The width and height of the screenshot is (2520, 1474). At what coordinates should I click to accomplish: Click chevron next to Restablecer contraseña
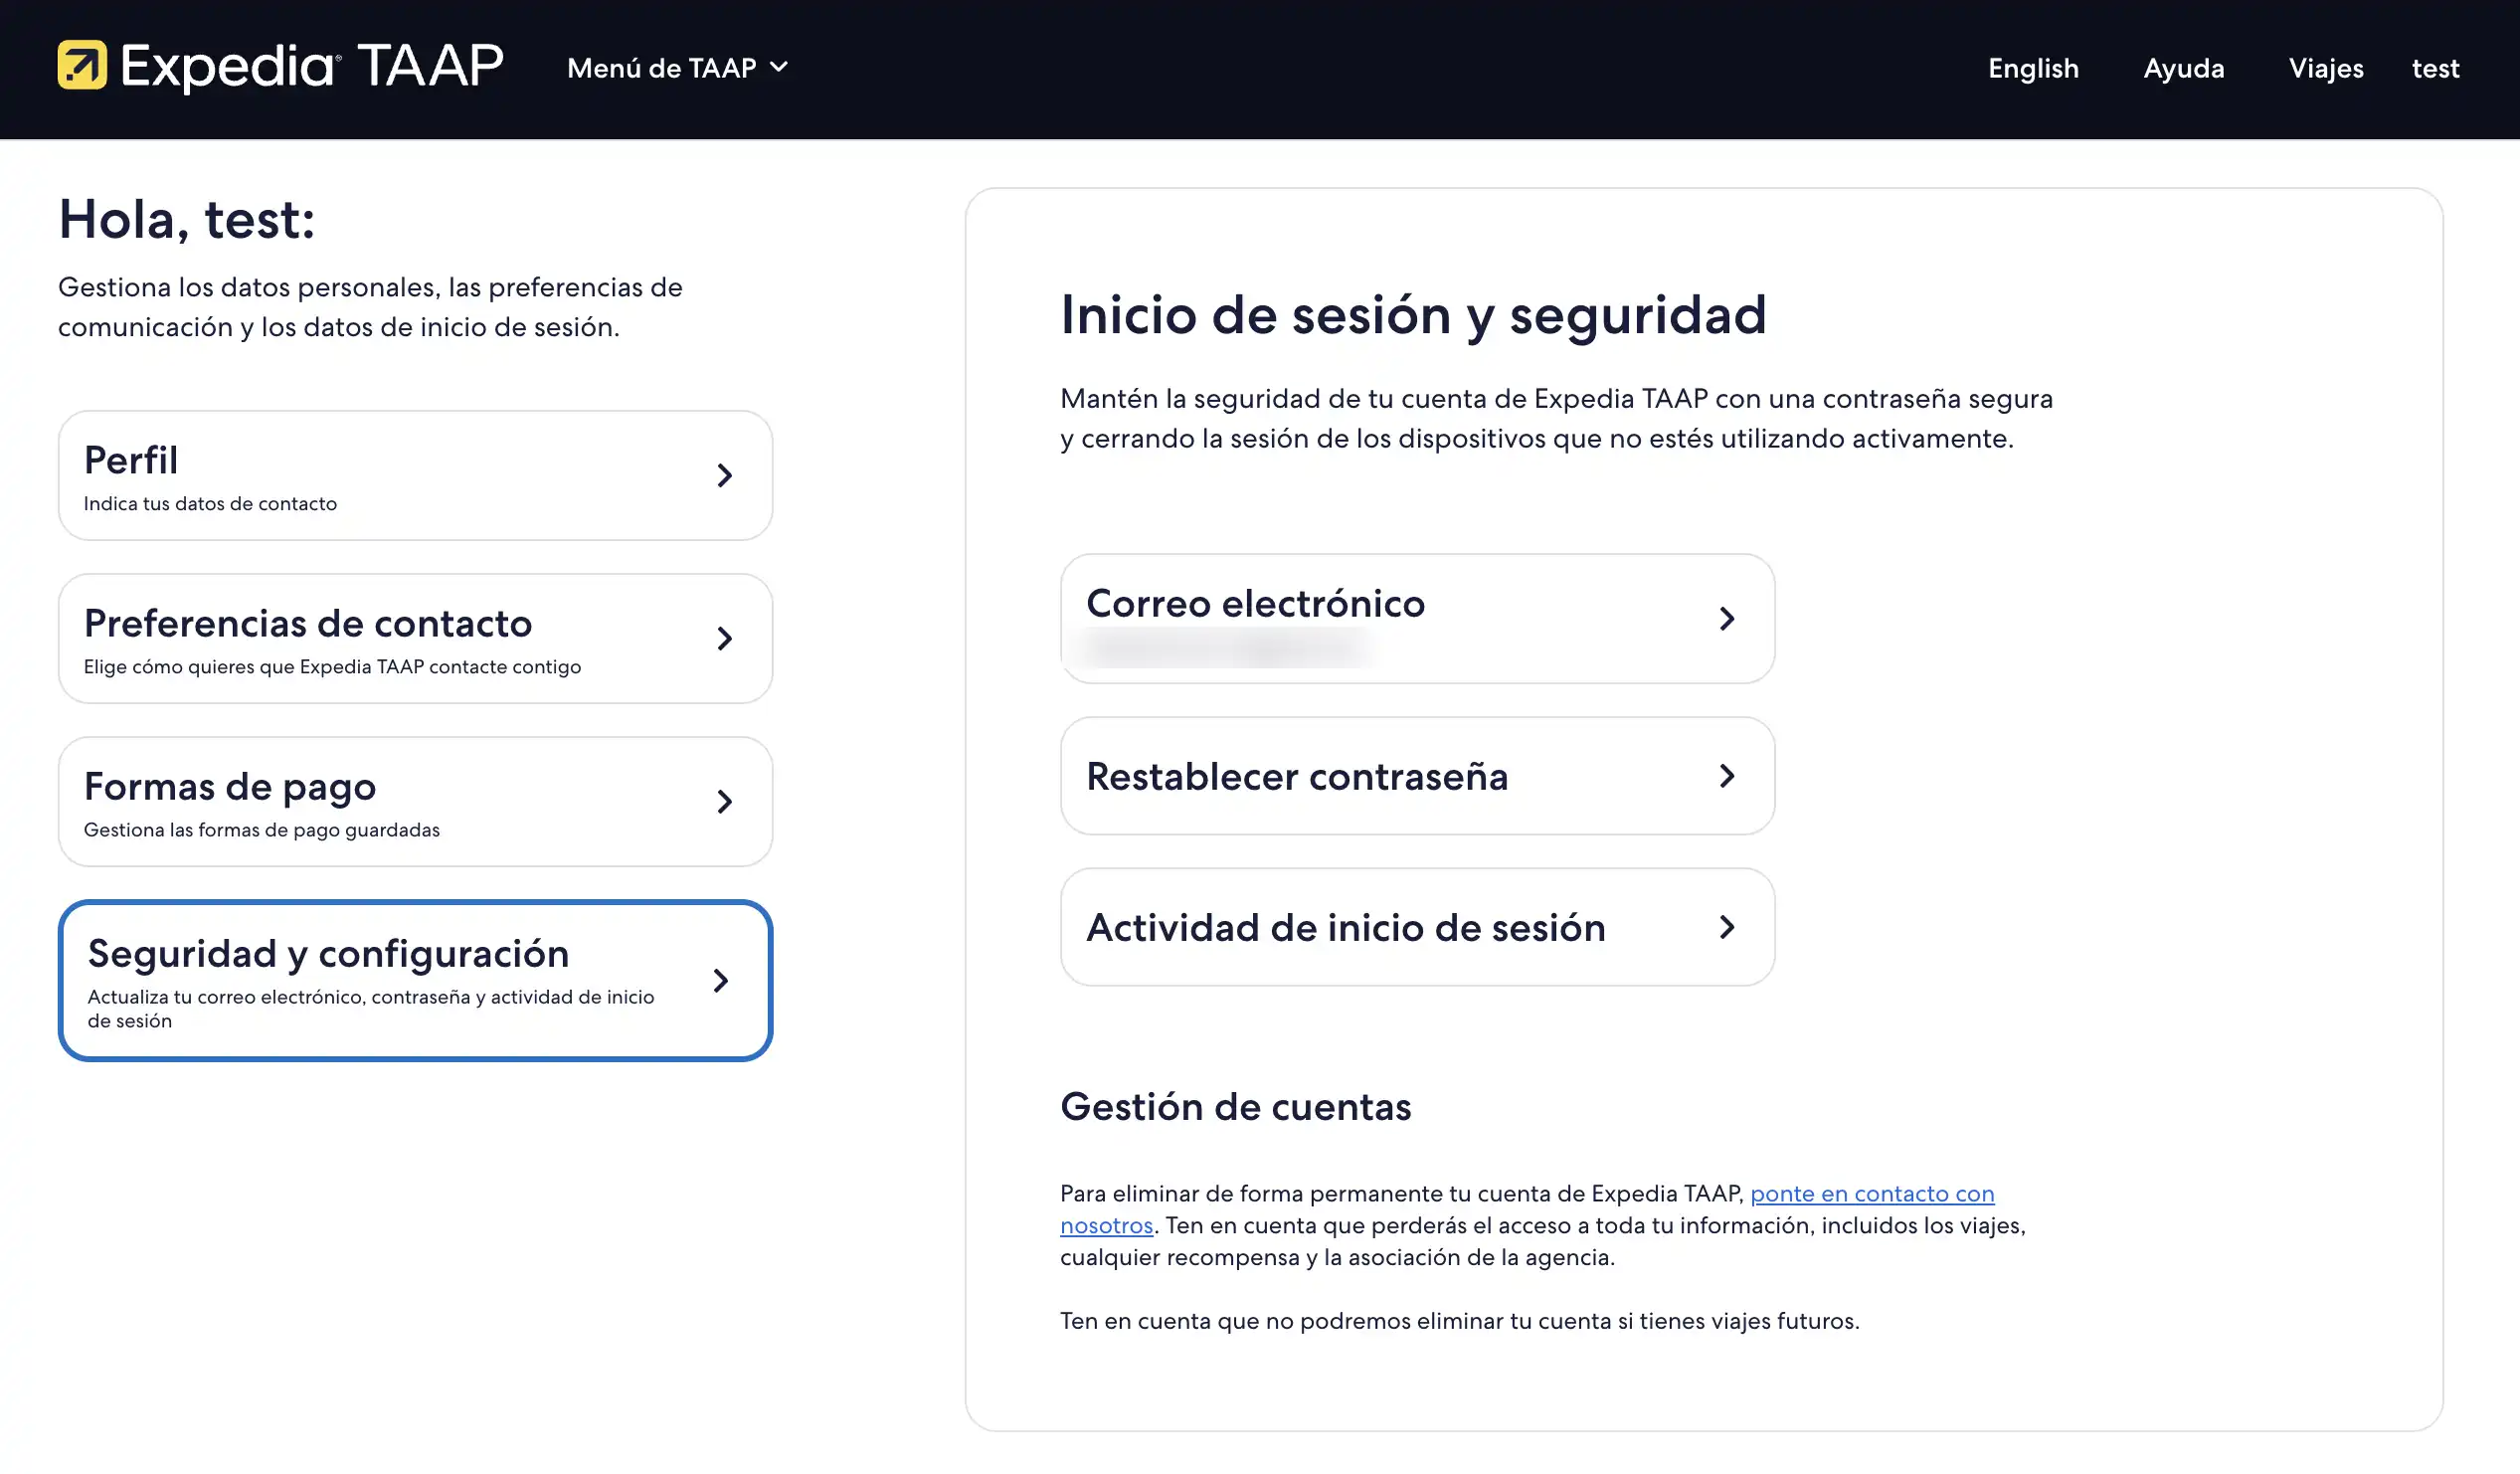[x=1727, y=775]
